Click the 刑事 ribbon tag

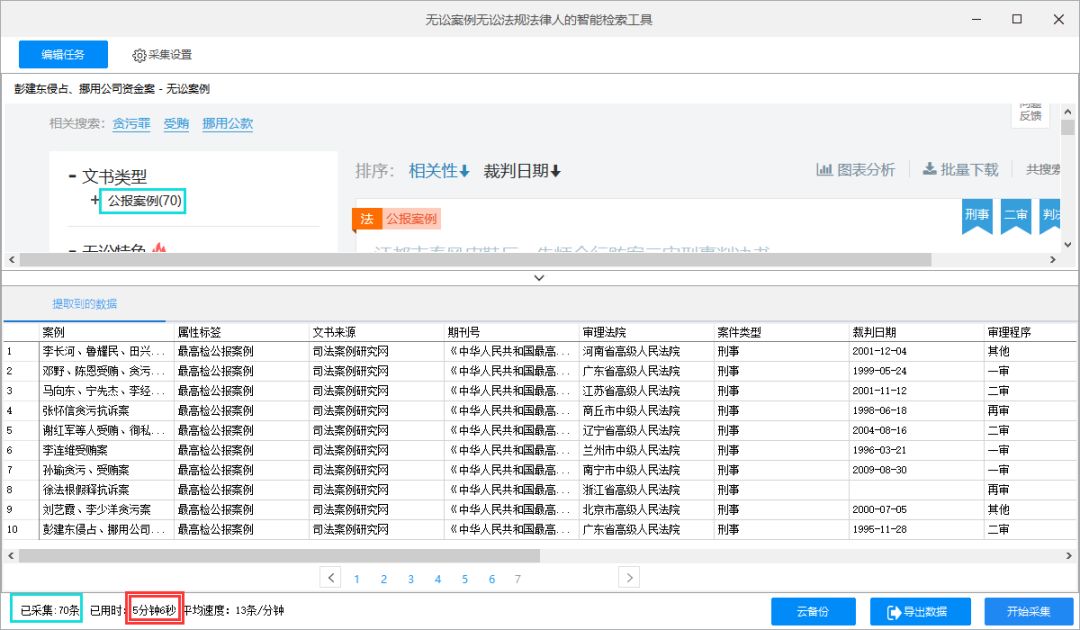click(x=977, y=216)
